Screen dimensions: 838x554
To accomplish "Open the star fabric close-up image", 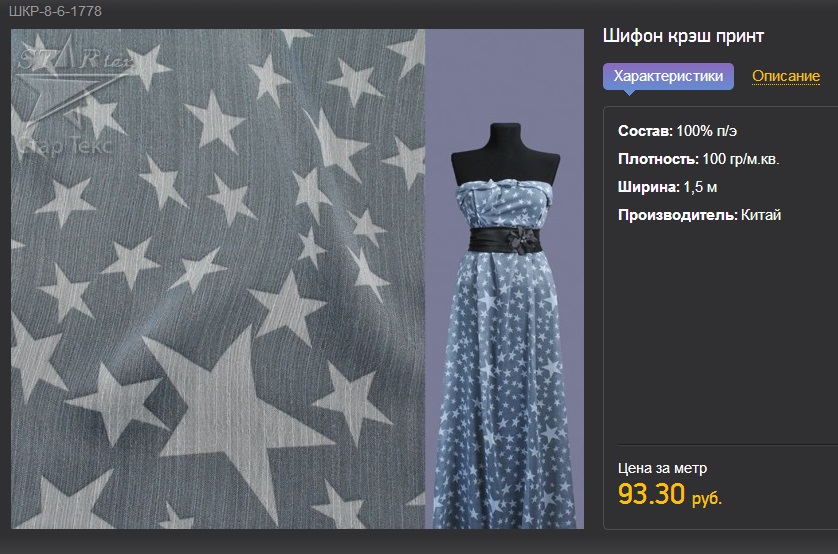I will tap(218, 279).
